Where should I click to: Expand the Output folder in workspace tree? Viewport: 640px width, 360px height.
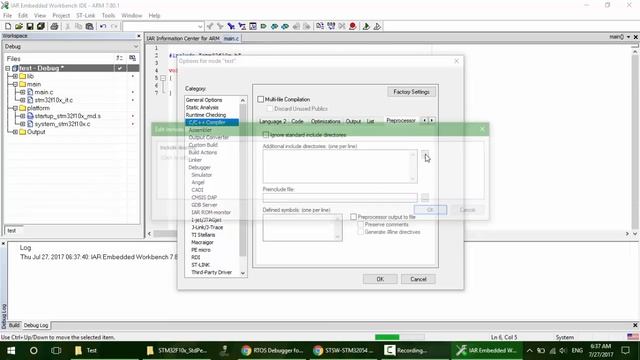tap(15, 132)
